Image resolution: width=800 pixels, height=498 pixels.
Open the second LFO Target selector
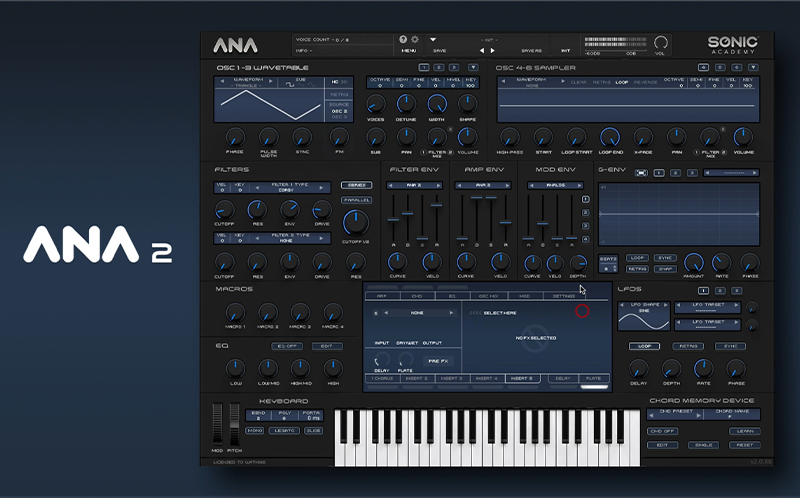[x=708, y=325]
